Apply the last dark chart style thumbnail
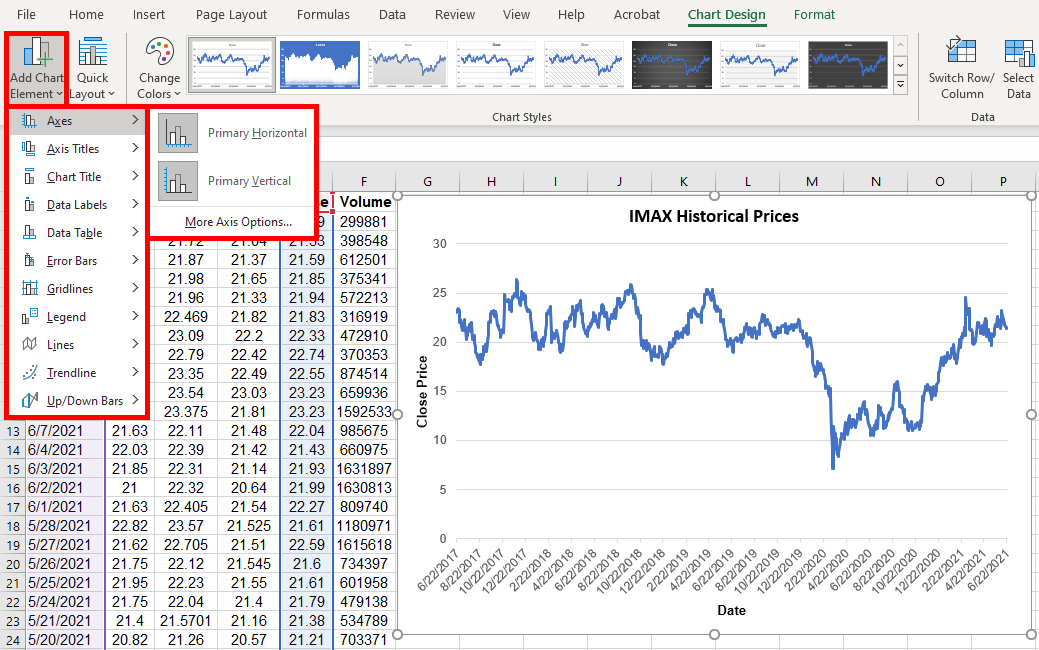The height and width of the screenshot is (650, 1039). pyautogui.click(x=848, y=64)
